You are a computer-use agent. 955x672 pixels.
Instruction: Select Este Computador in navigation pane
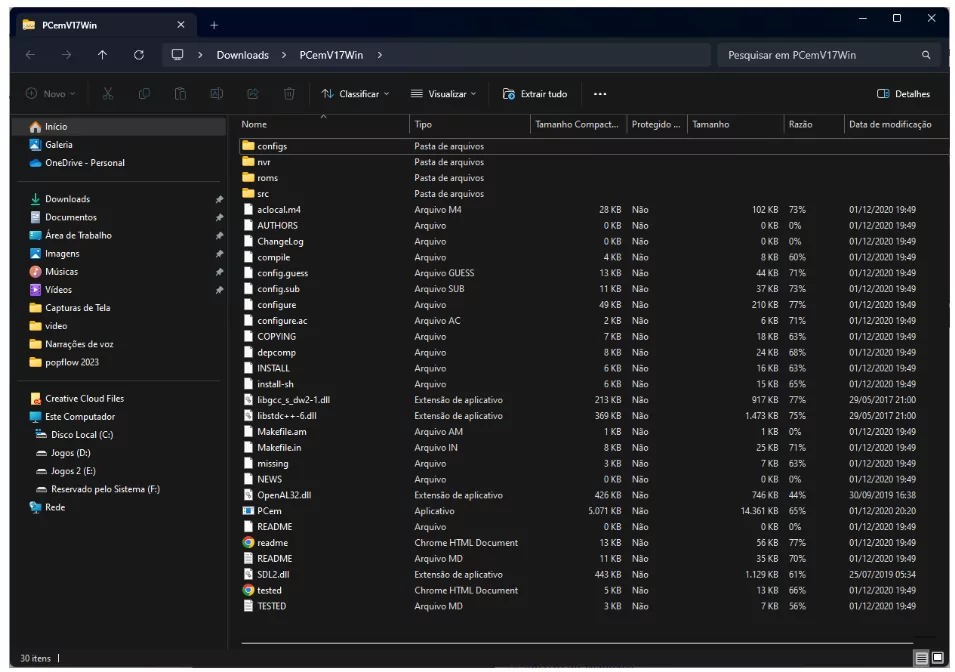pos(81,417)
